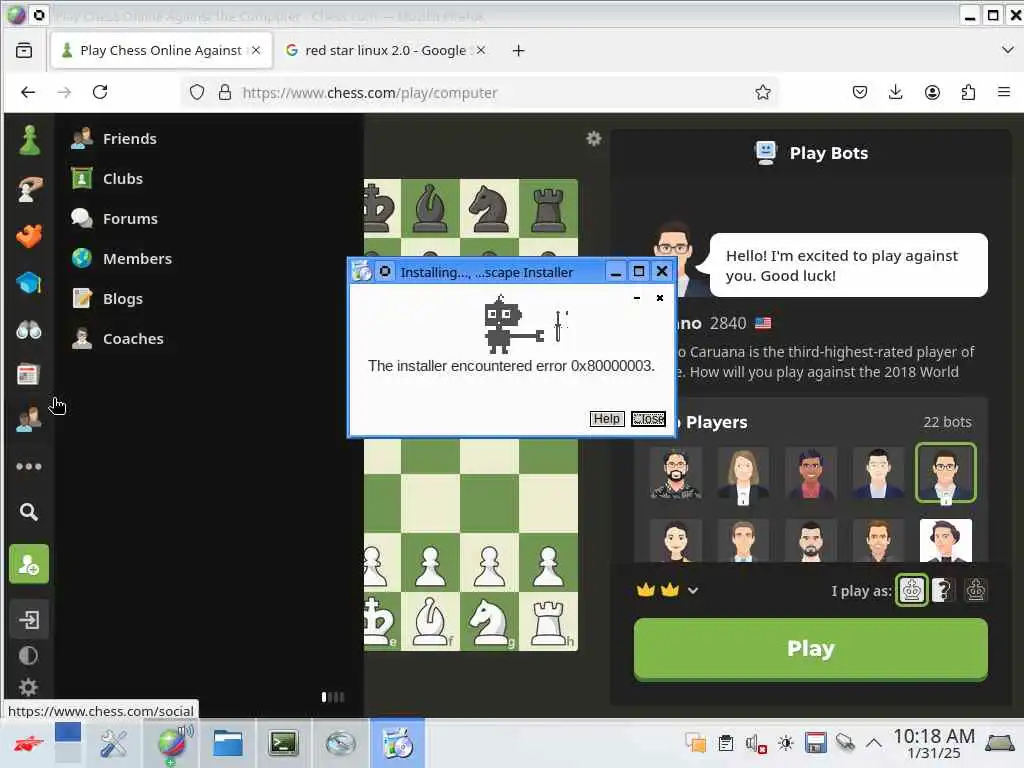Expand the crowns difficulty dropdown
Screen dimensions: 1024x768
[x=693, y=590]
